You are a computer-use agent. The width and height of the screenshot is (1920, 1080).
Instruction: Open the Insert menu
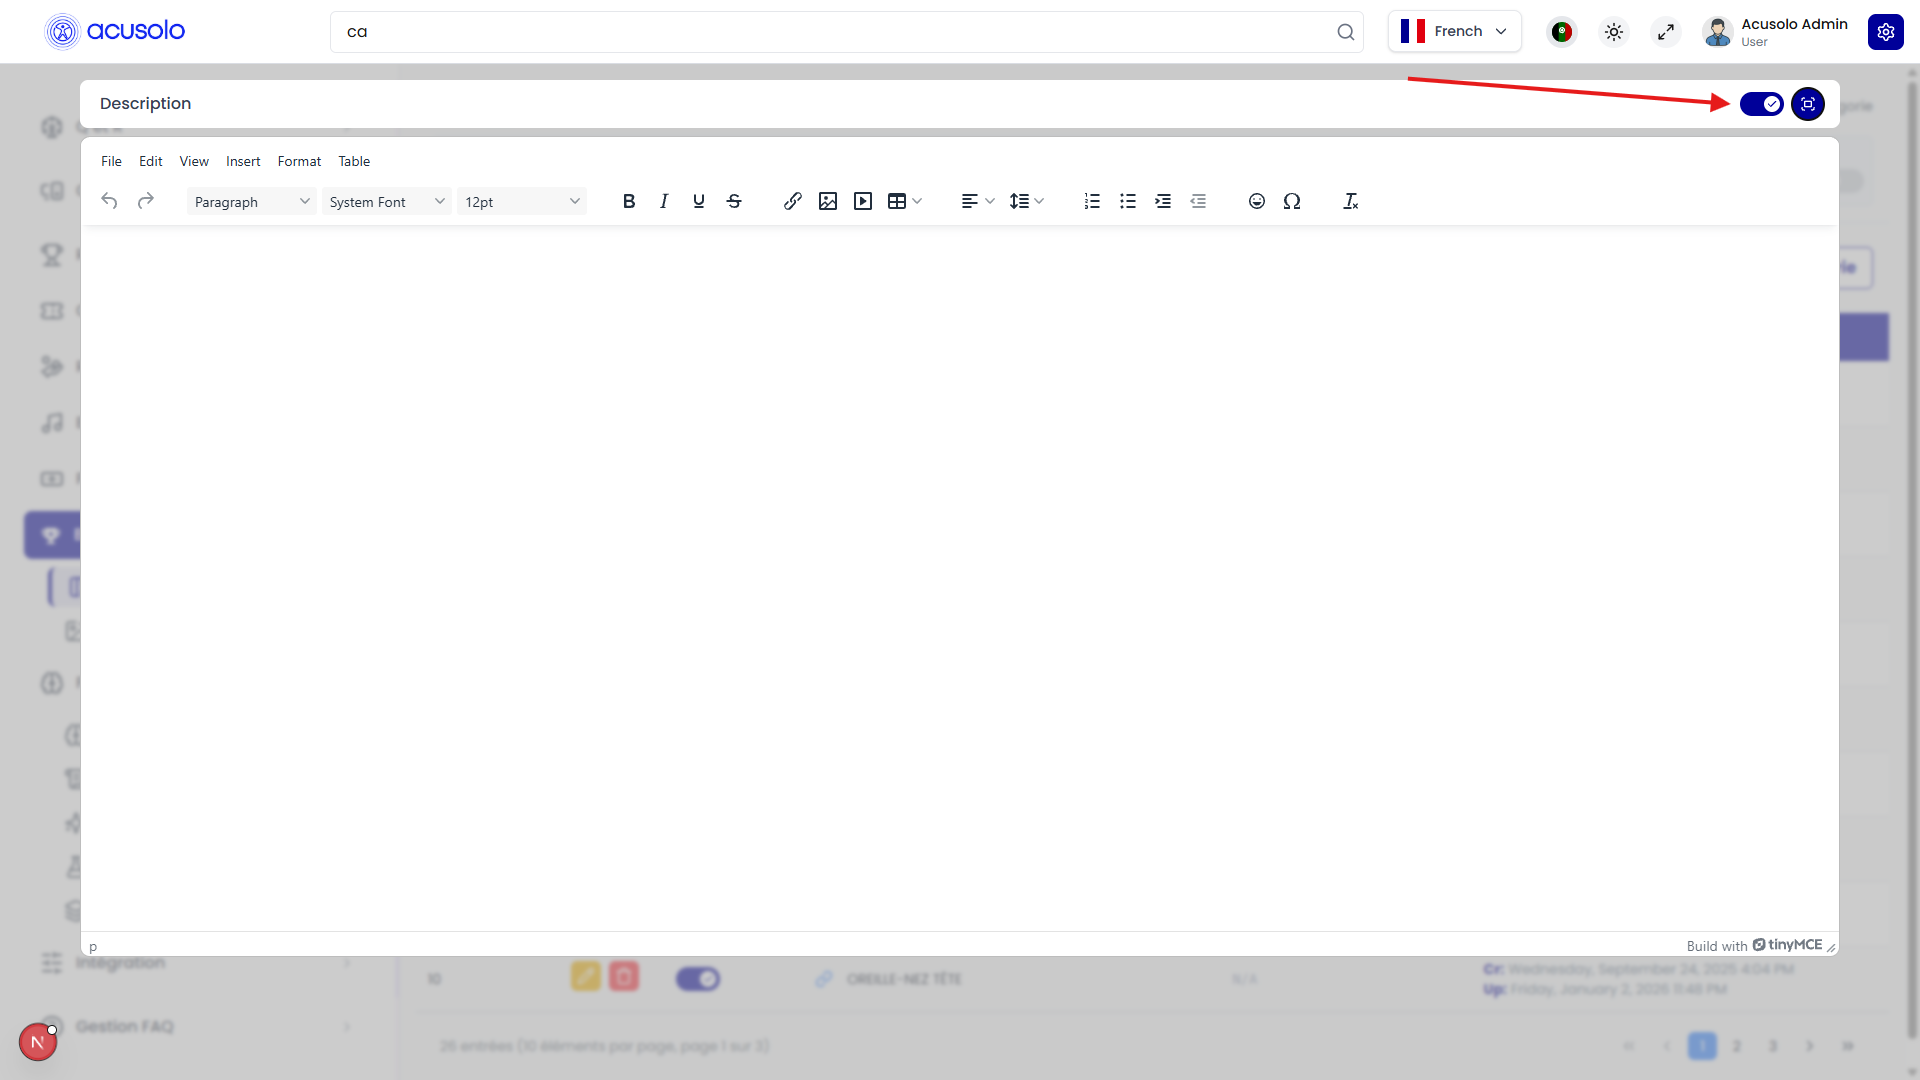(243, 161)
